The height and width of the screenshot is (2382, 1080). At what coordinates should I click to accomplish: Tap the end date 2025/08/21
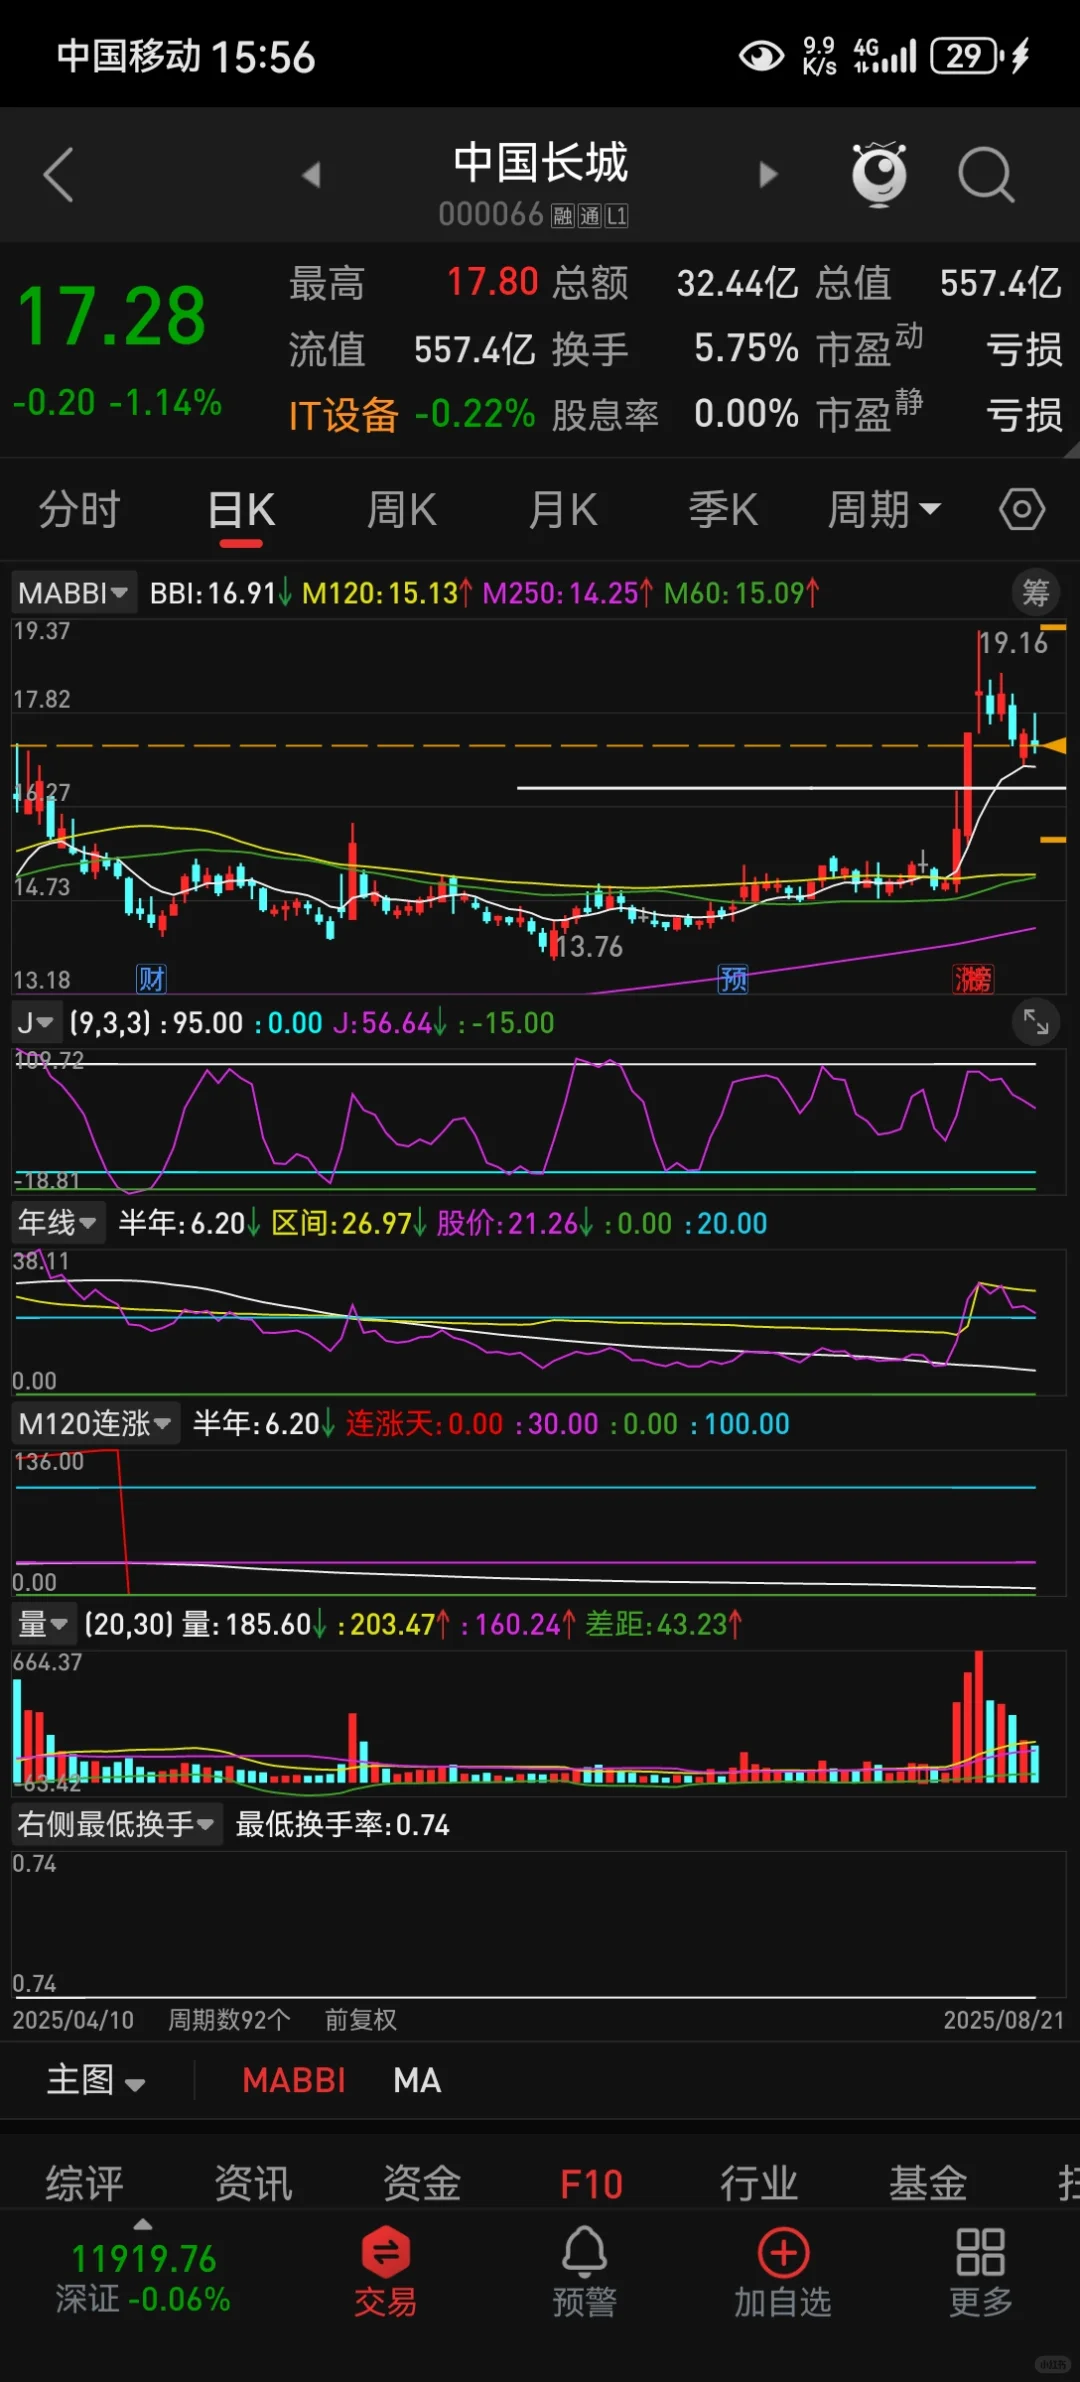point(1004,2019)
